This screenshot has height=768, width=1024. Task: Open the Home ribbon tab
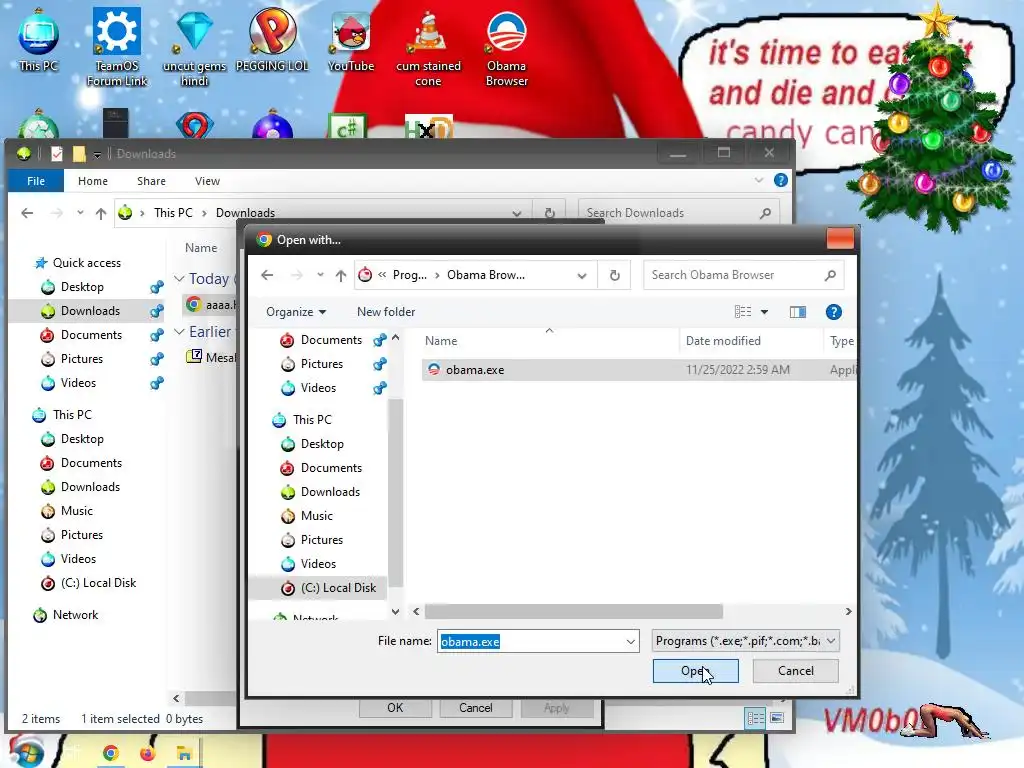click(93, 181)
